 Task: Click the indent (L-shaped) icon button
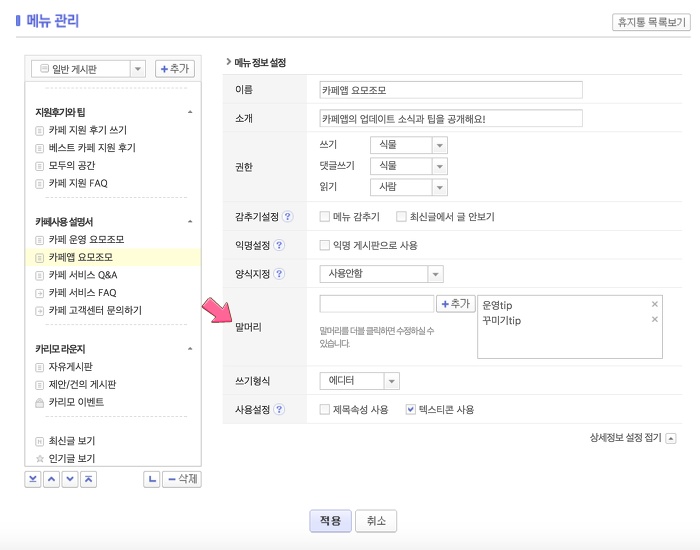pos(152,479)
